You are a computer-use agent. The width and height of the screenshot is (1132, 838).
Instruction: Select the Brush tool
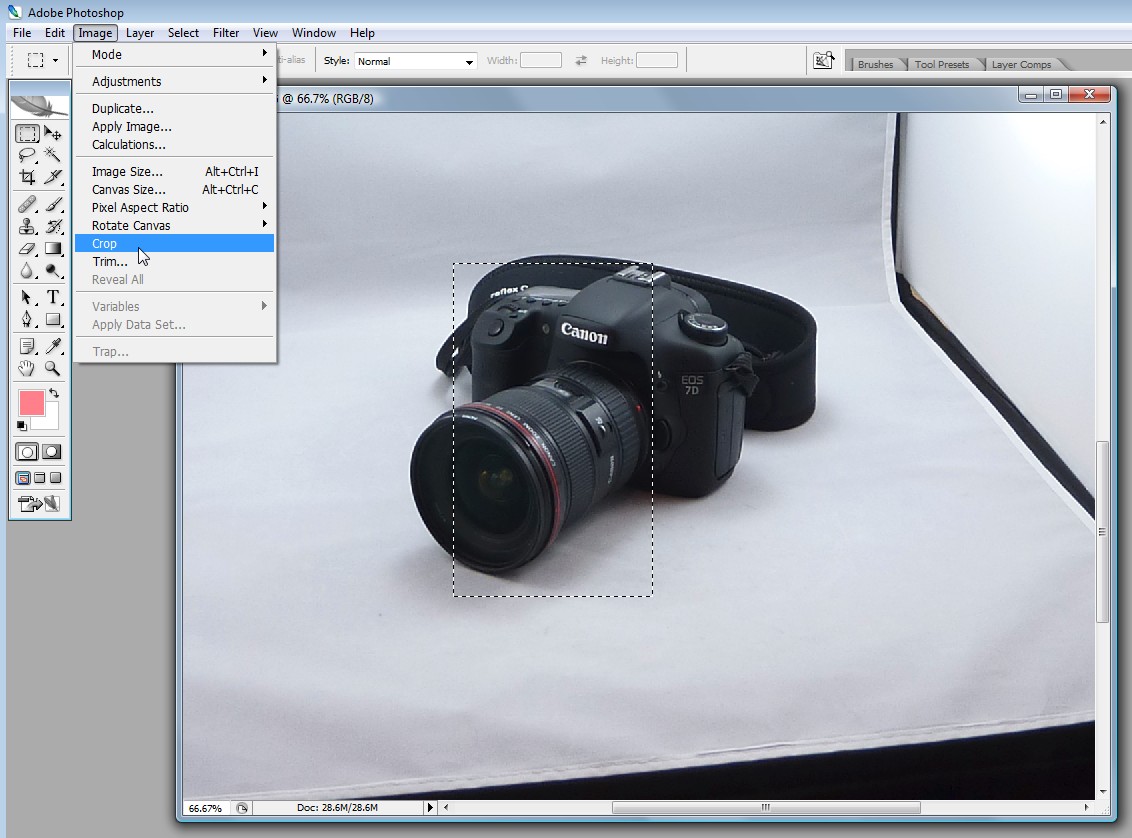[x=53, y=204]
